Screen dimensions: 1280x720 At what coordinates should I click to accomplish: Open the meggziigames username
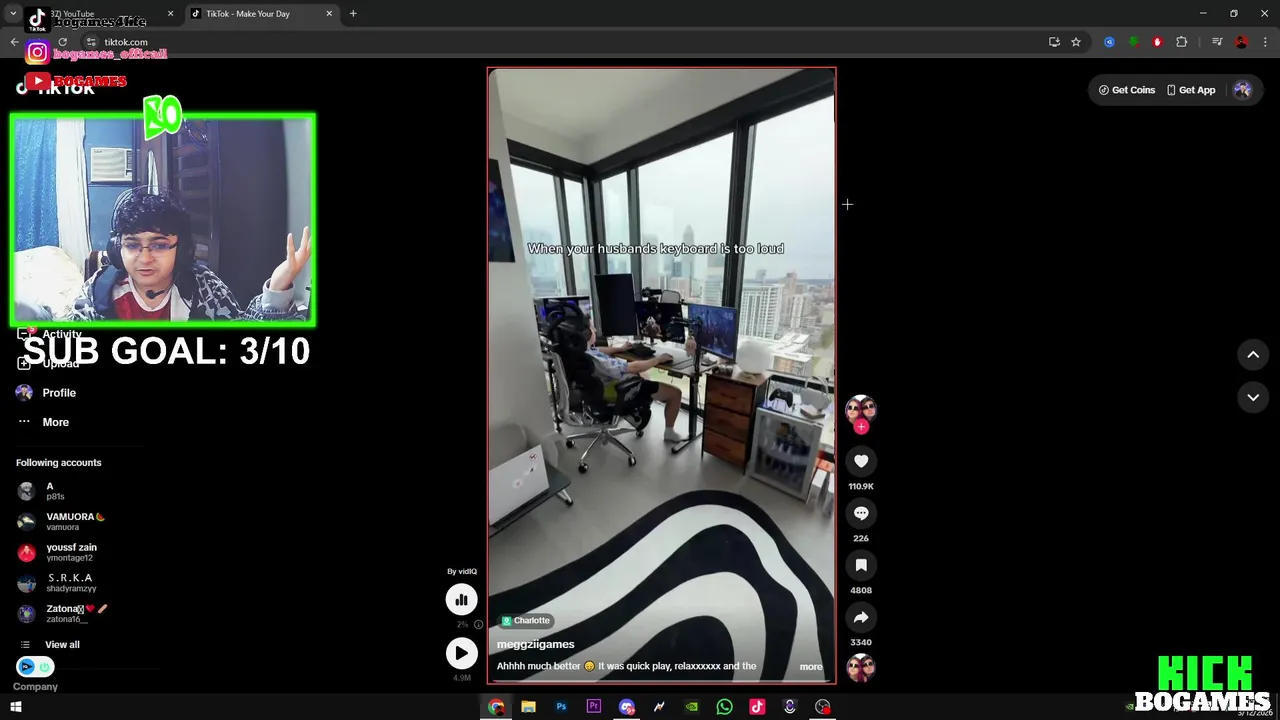pos(536,645)
